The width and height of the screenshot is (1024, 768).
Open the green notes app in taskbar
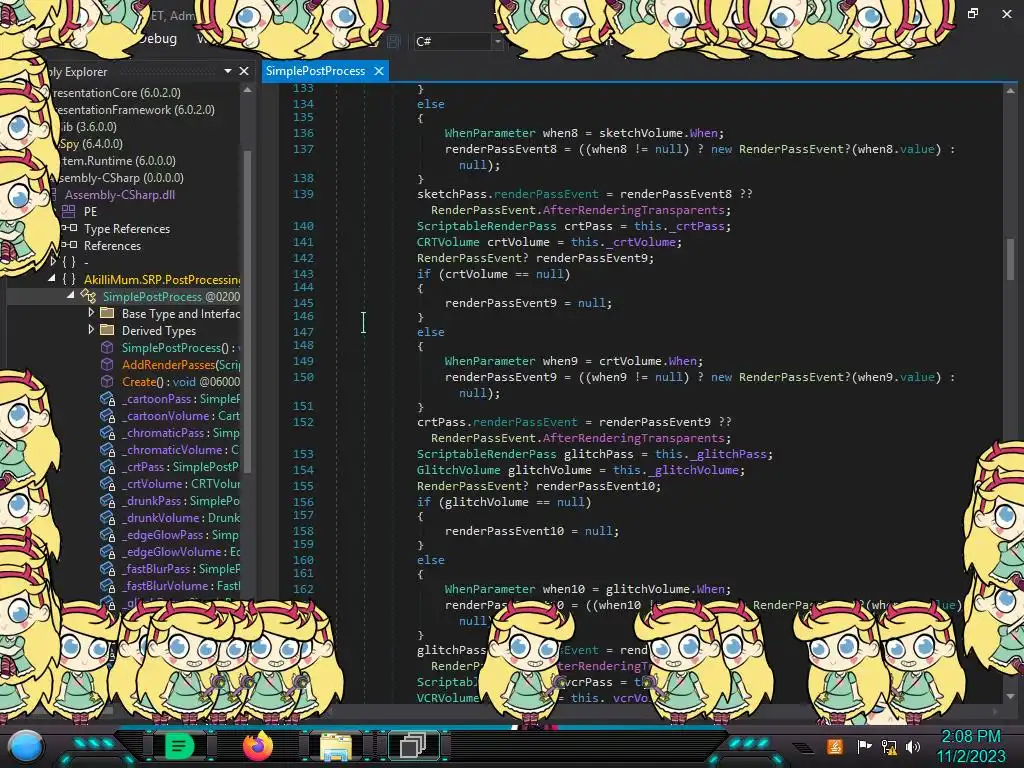pyautogui.click(x=179, y=746)
